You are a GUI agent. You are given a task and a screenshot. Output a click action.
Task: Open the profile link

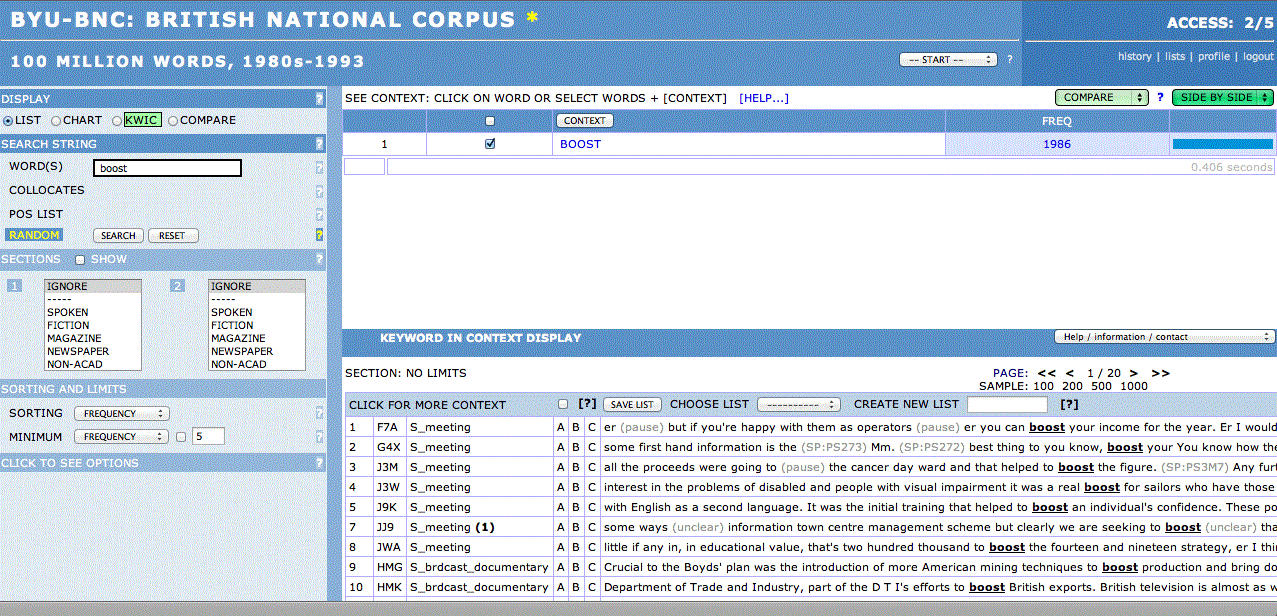coord(1214,57)
